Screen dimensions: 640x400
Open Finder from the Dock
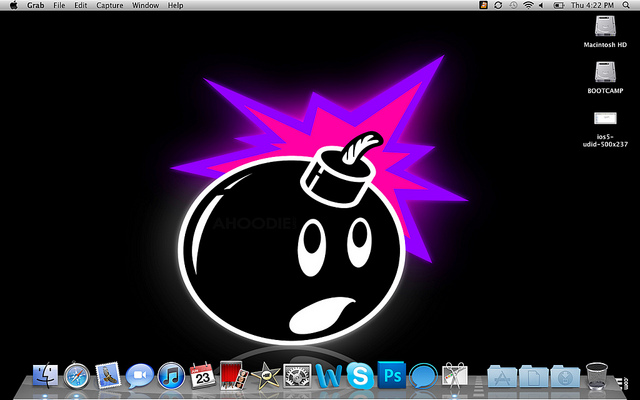coord(45,375)
